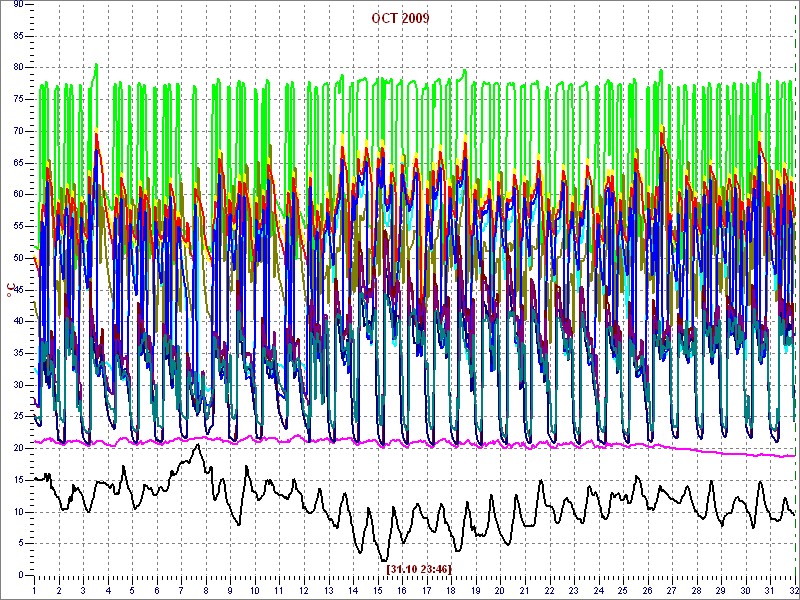800x600 pixels.
Task: Pick the 70 label on the temperature axis
Action: point(17,131)
